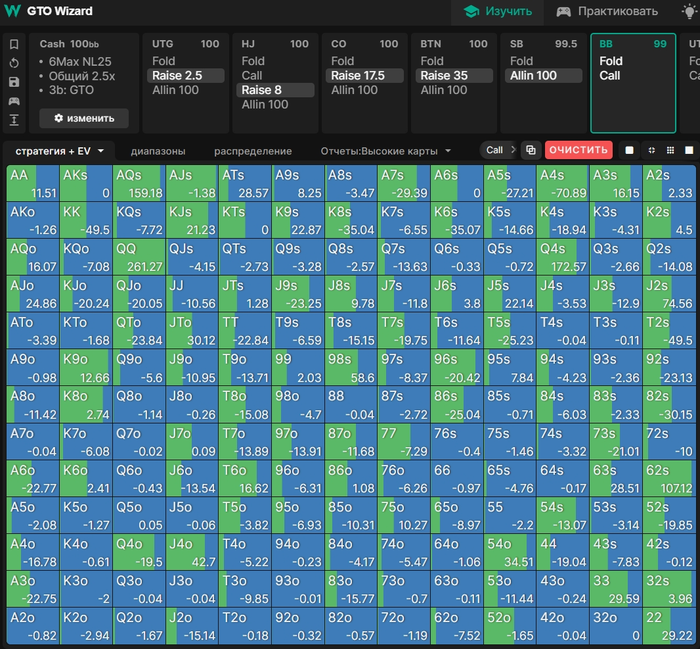The width and height of the screenshot is (700, 649).
Task: Click the 98s cell showing 58.6
Action: point(351,368)
